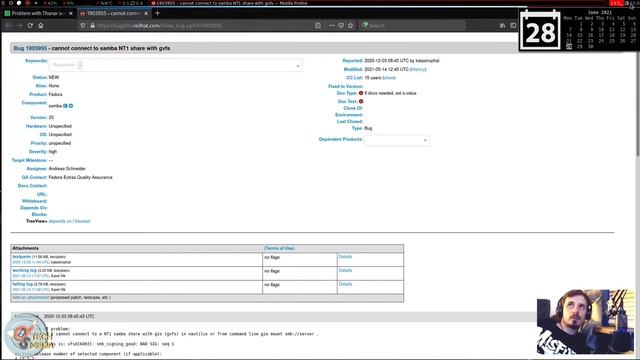Open the 'depends on / blocked' tree view link

69,221
